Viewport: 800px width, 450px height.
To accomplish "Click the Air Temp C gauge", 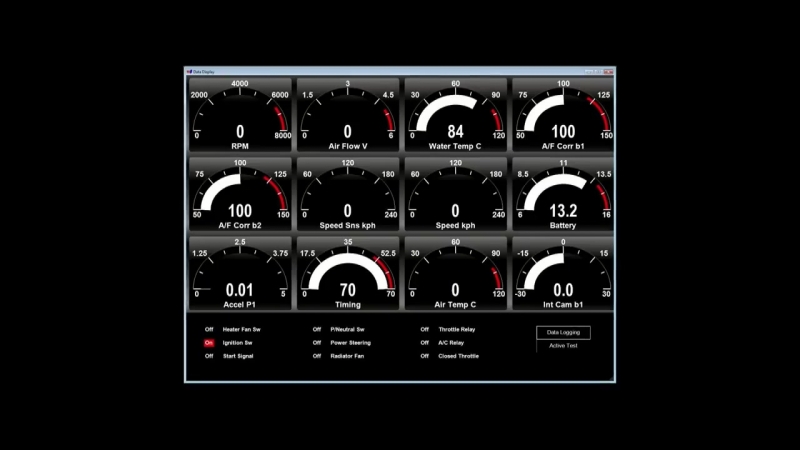I will [455, 272].
